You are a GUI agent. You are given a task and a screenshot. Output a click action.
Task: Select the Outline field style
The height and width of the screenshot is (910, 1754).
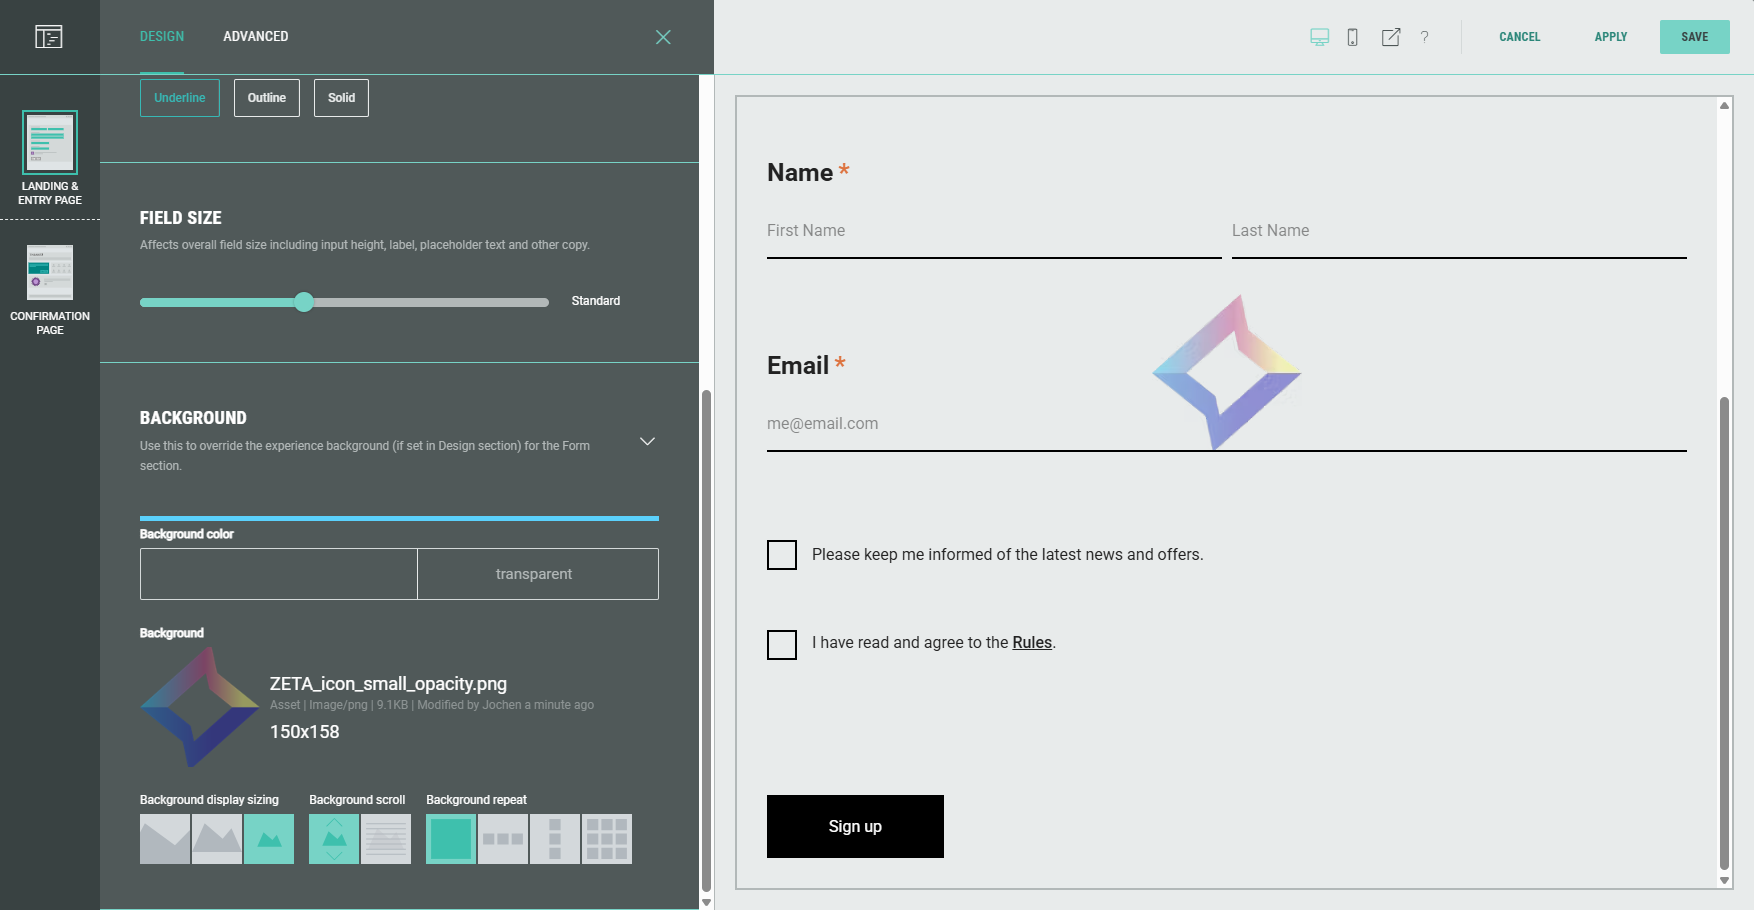pos(267,98)
